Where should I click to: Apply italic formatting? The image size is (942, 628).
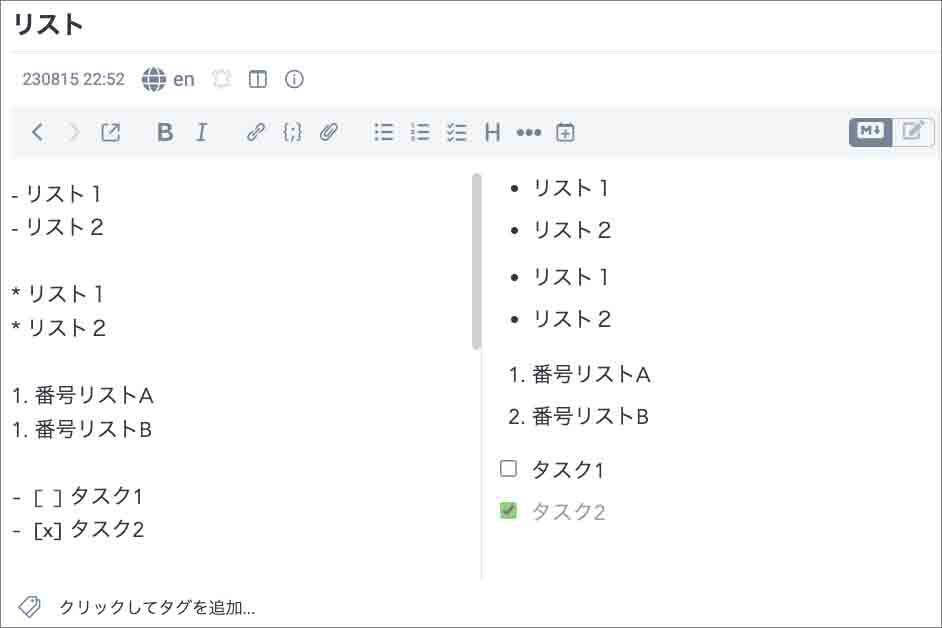(202, 132)
